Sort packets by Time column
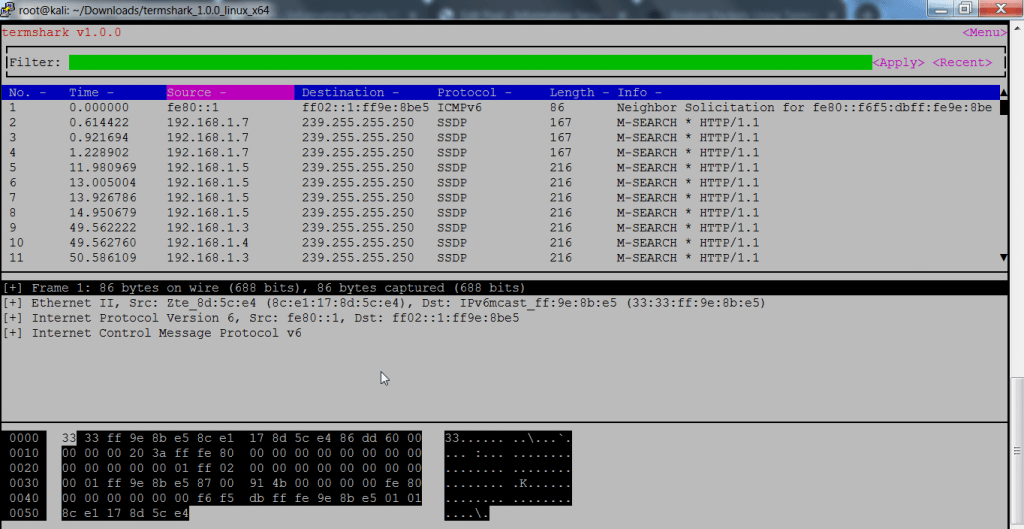This screenshot has height=529, width=1024. coord(91,93)
